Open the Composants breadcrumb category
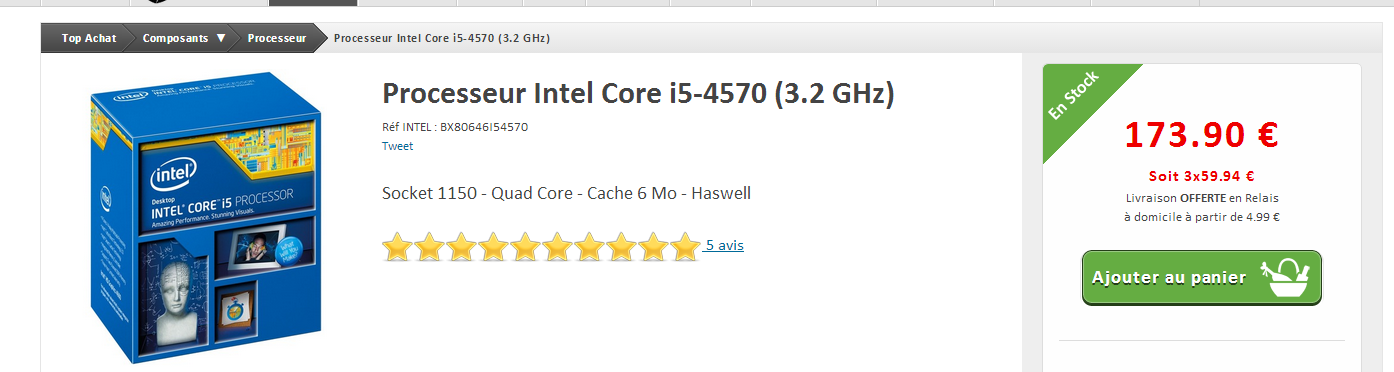Viewport: 1394px width, 372px height. point(175,38)
